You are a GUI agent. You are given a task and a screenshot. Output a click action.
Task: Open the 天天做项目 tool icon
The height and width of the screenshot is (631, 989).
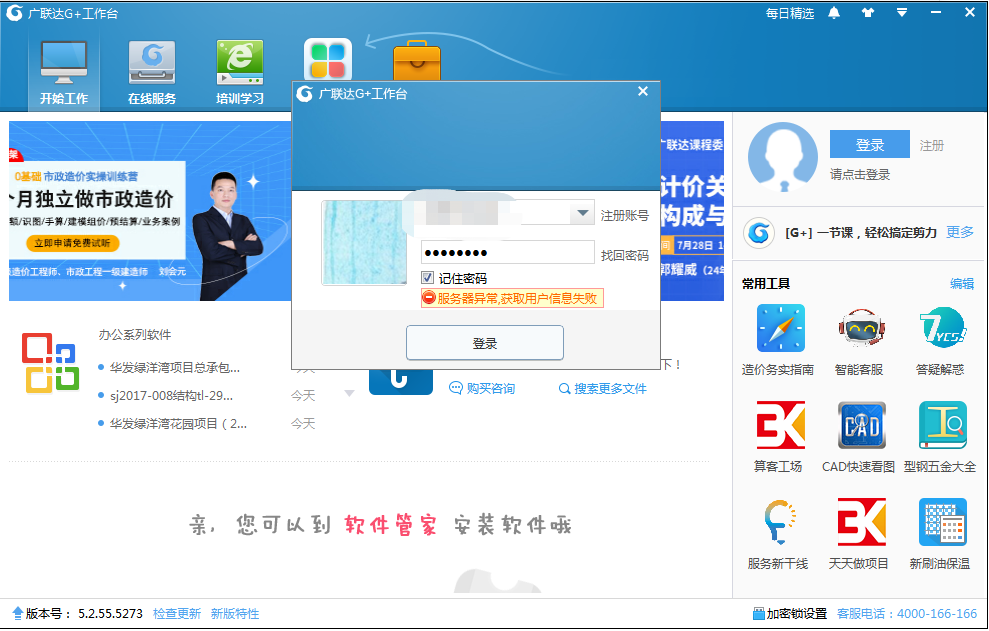862,522
